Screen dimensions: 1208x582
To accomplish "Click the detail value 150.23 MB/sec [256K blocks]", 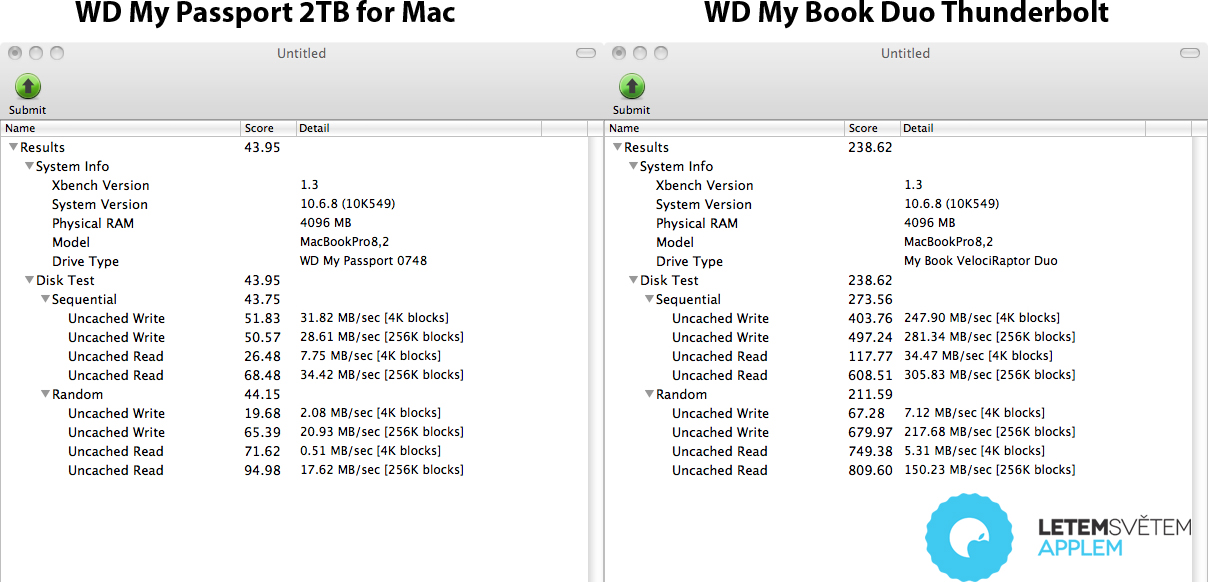I will [989, 470].
